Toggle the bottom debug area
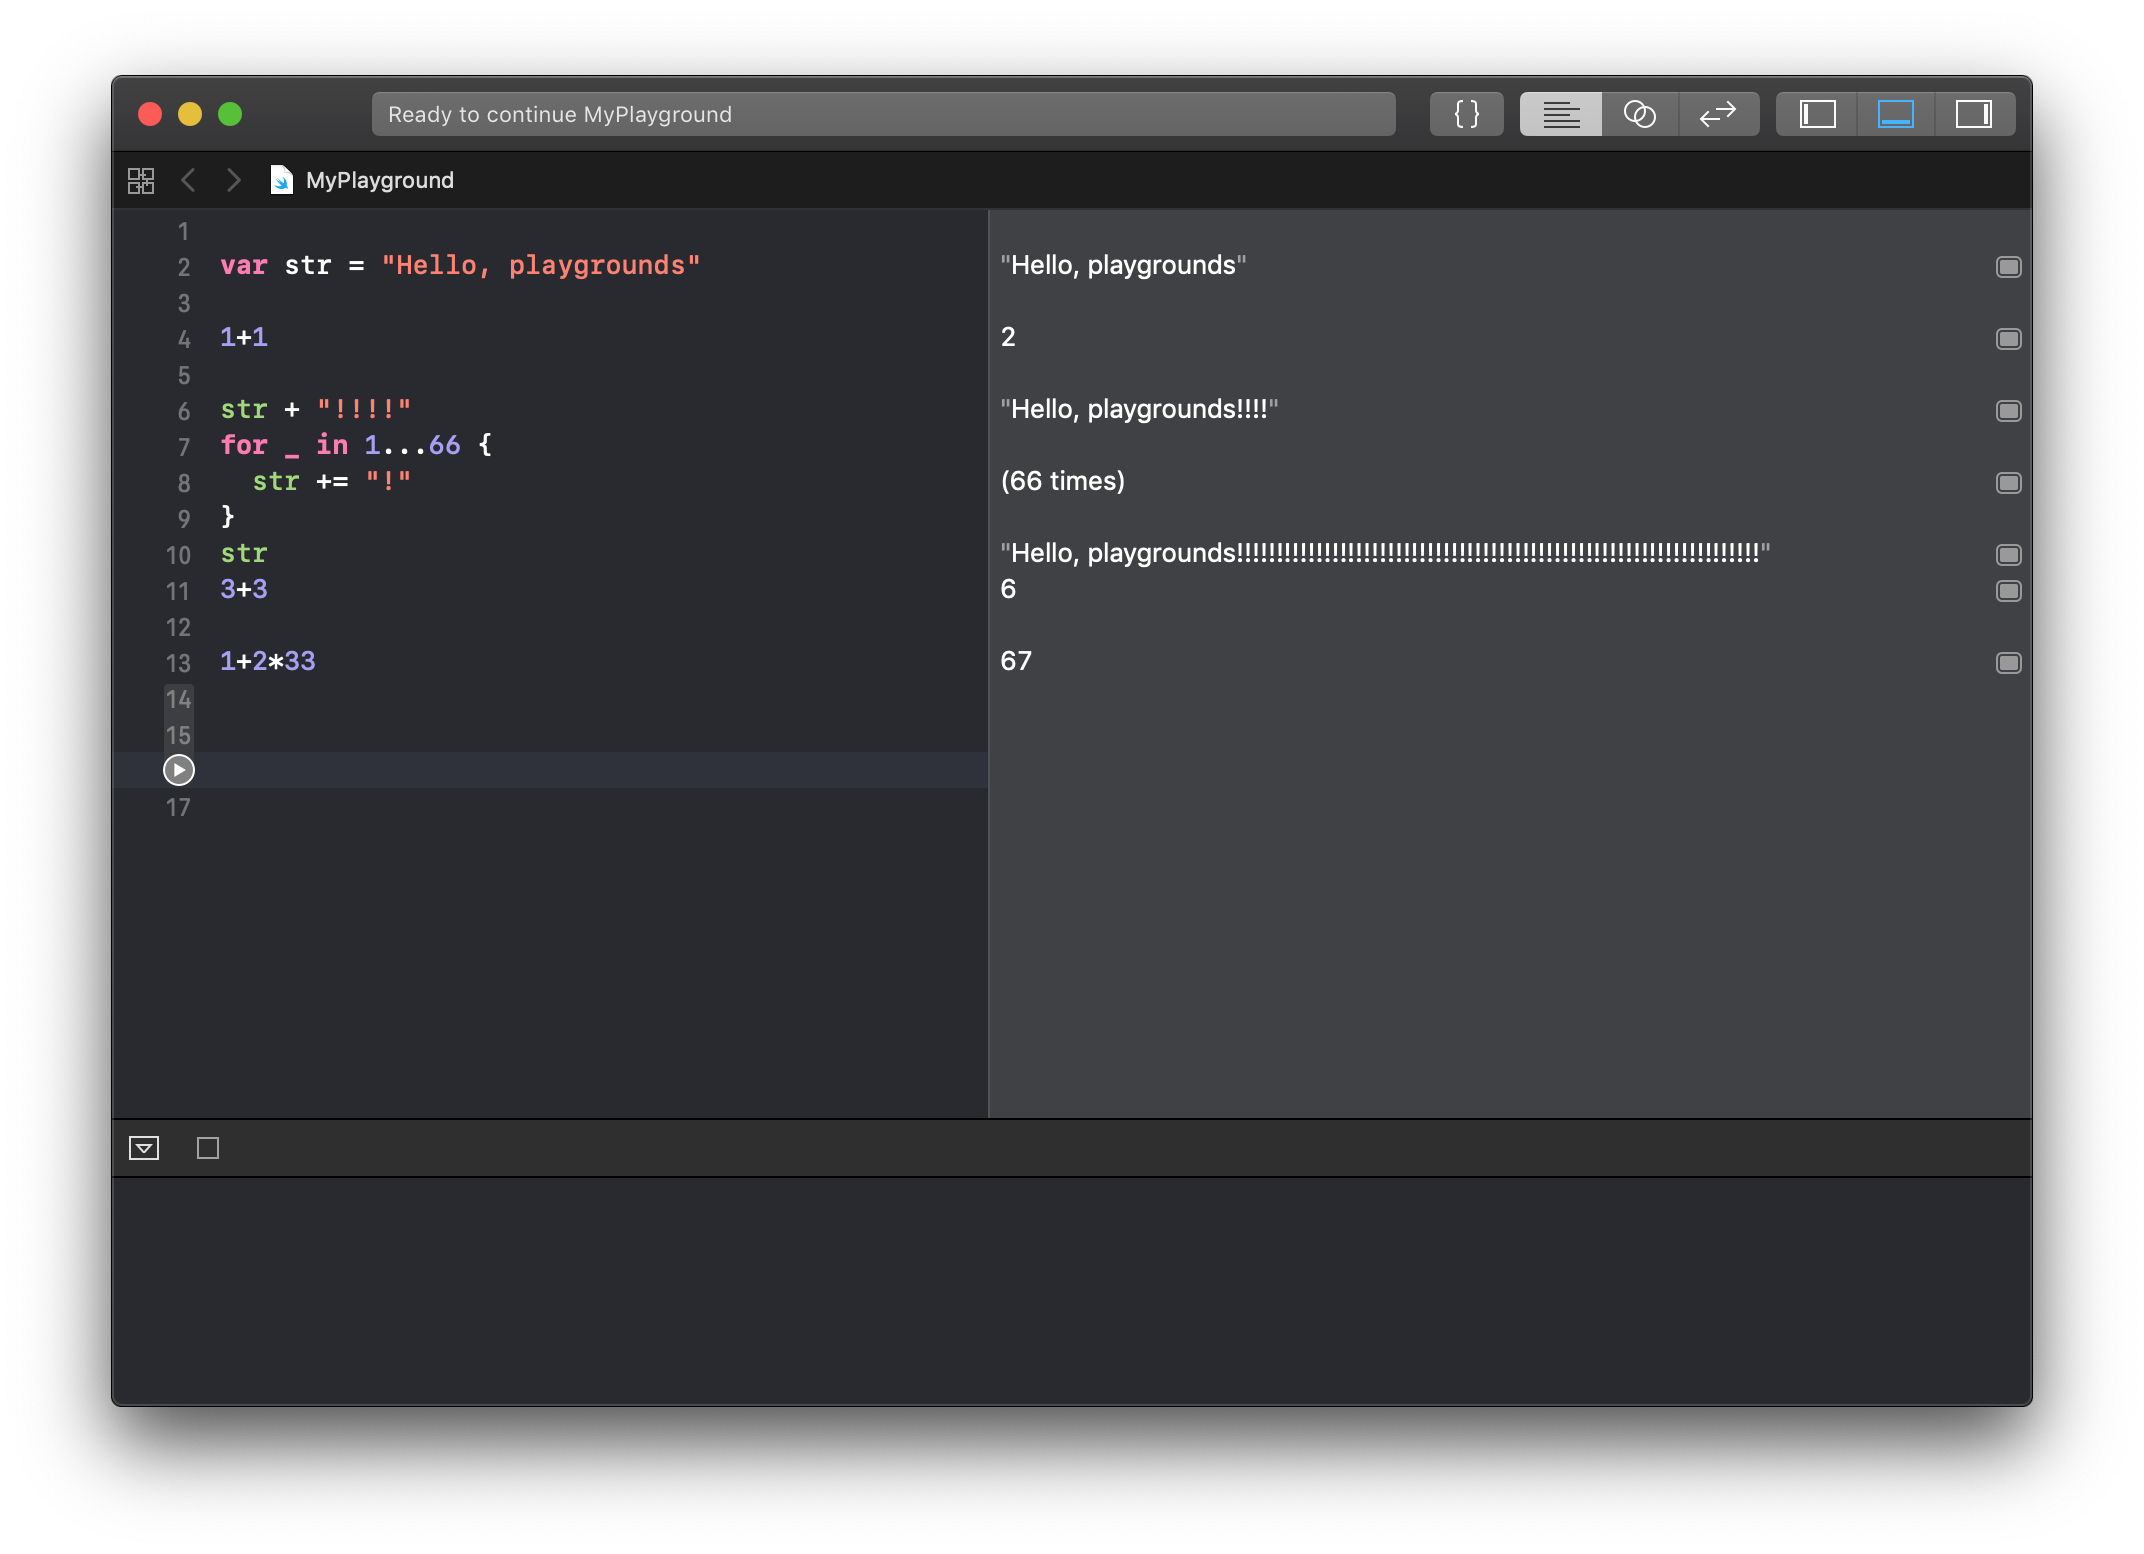The height and width of the screenshot is (1554, 2144). tap(1895, 114)
